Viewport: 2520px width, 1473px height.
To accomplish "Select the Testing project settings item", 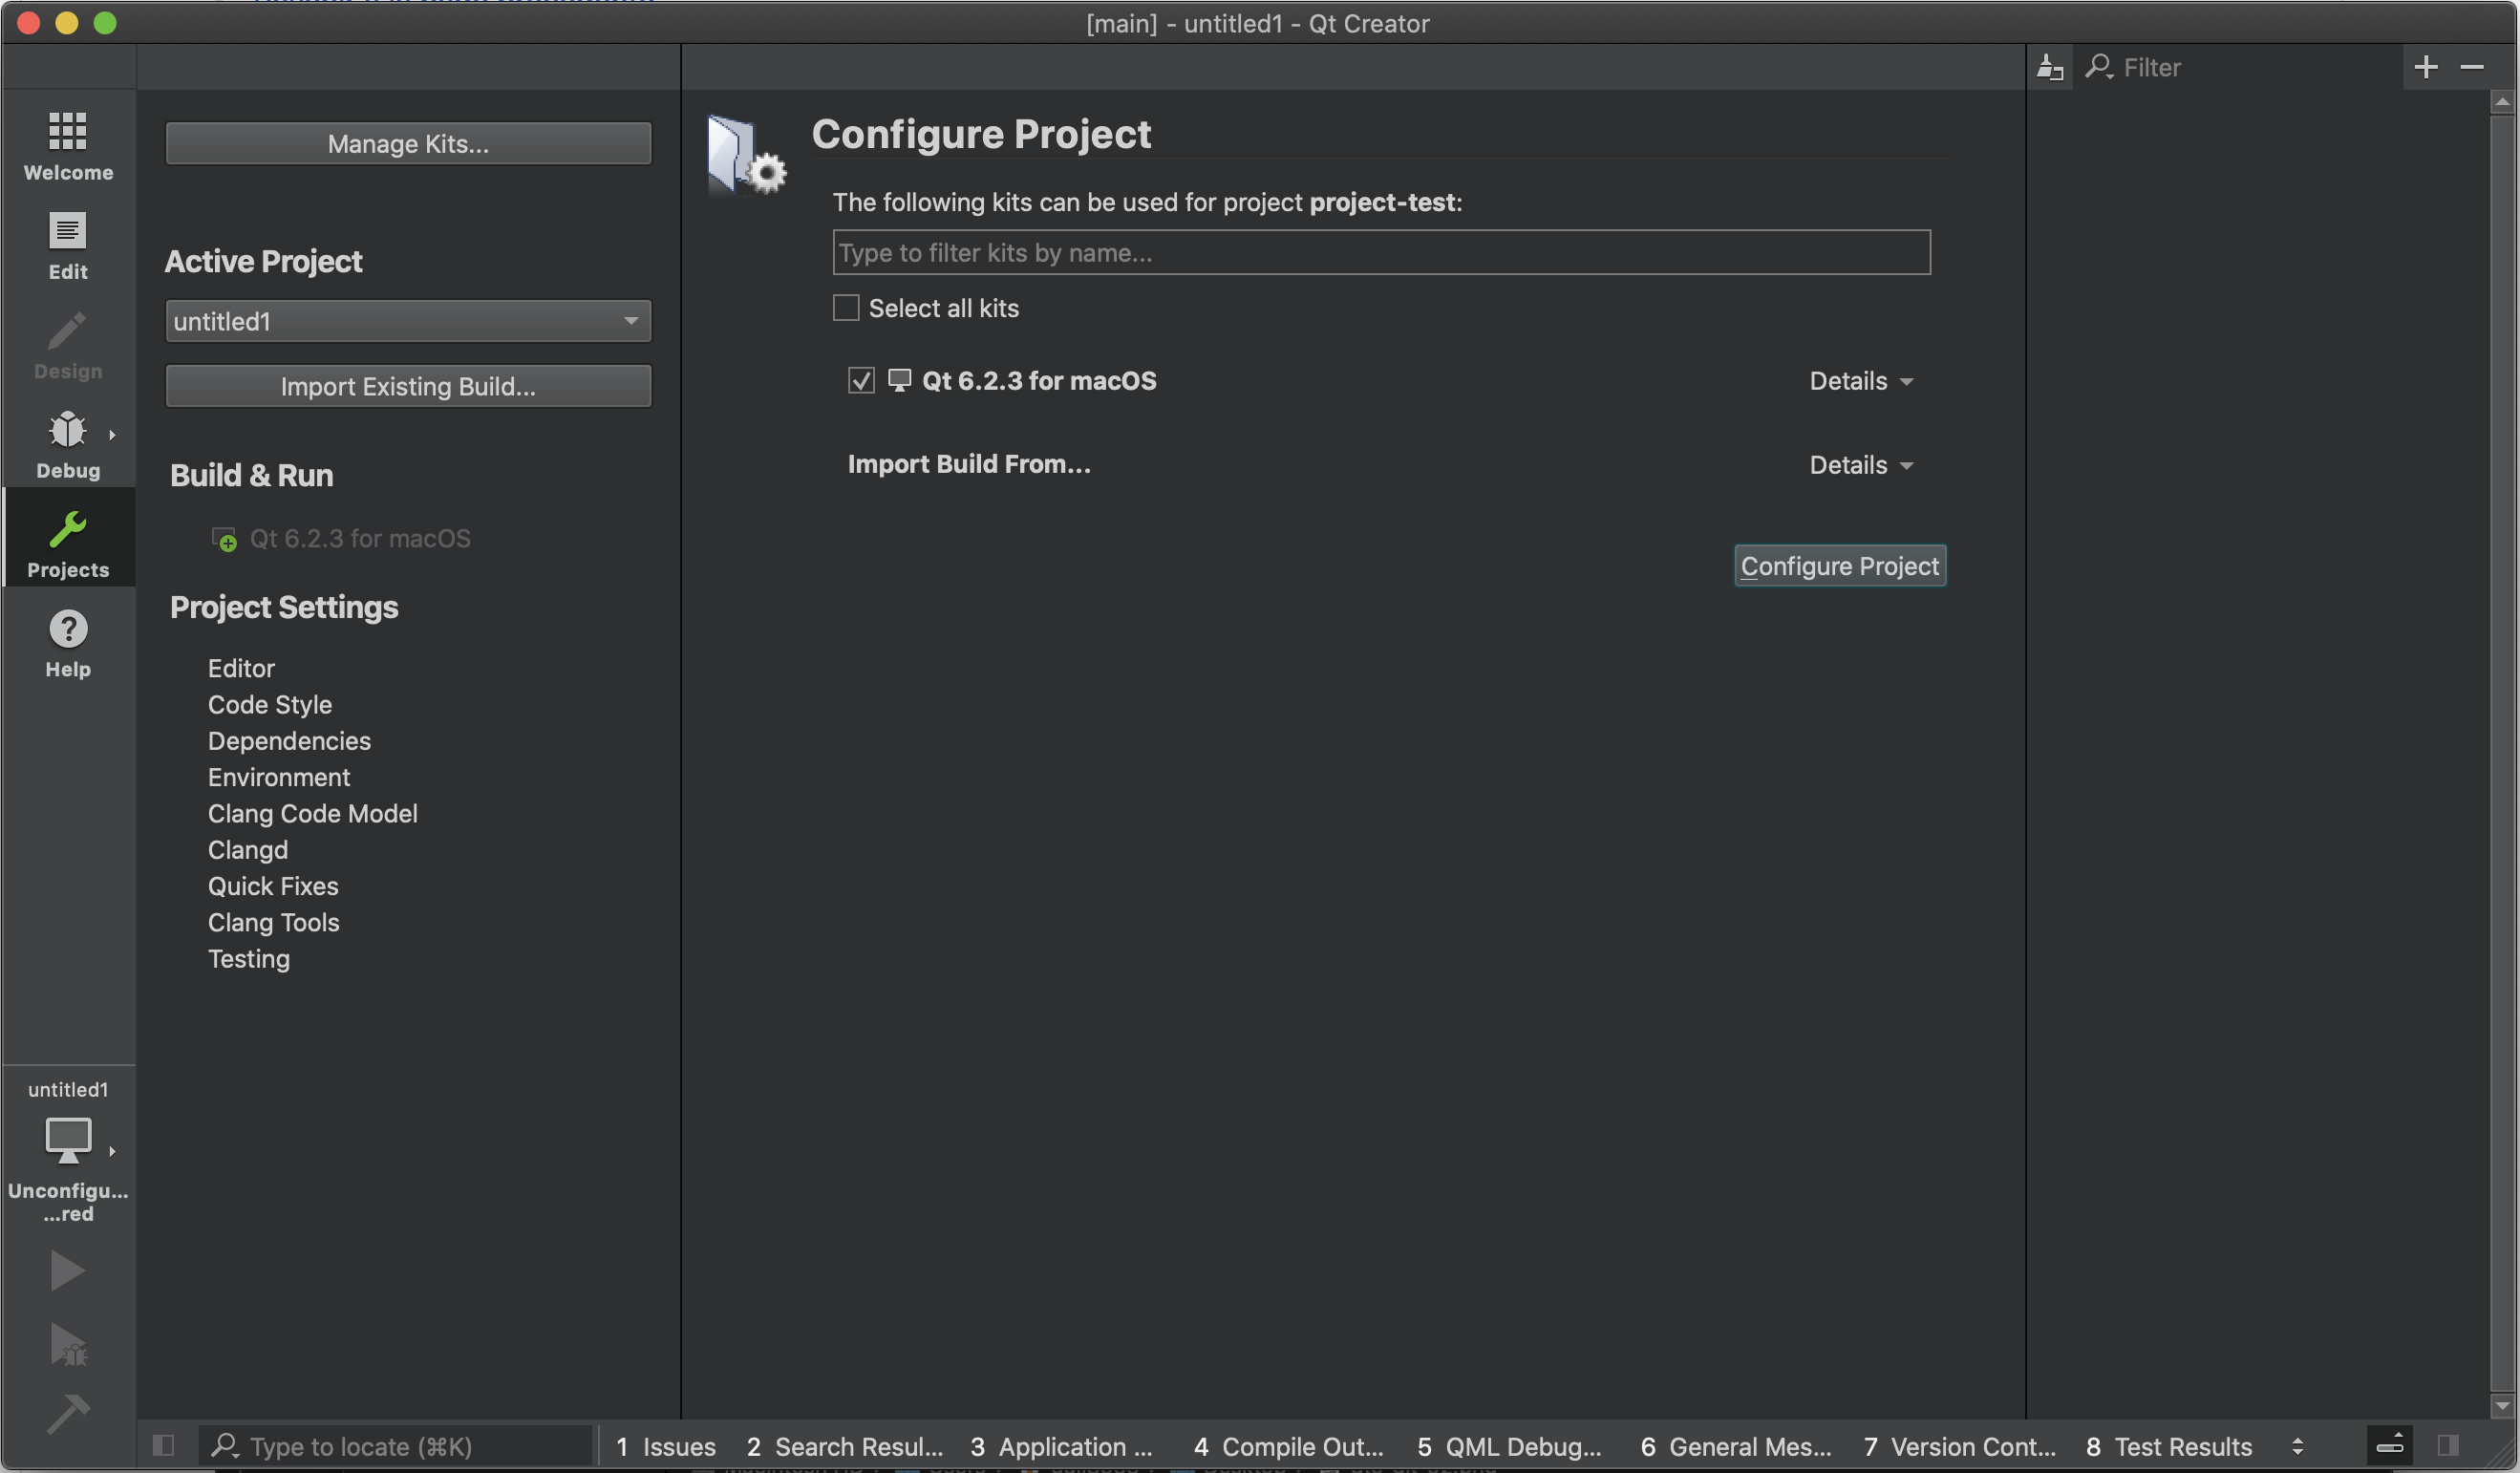I will click(x=247, y=959).
